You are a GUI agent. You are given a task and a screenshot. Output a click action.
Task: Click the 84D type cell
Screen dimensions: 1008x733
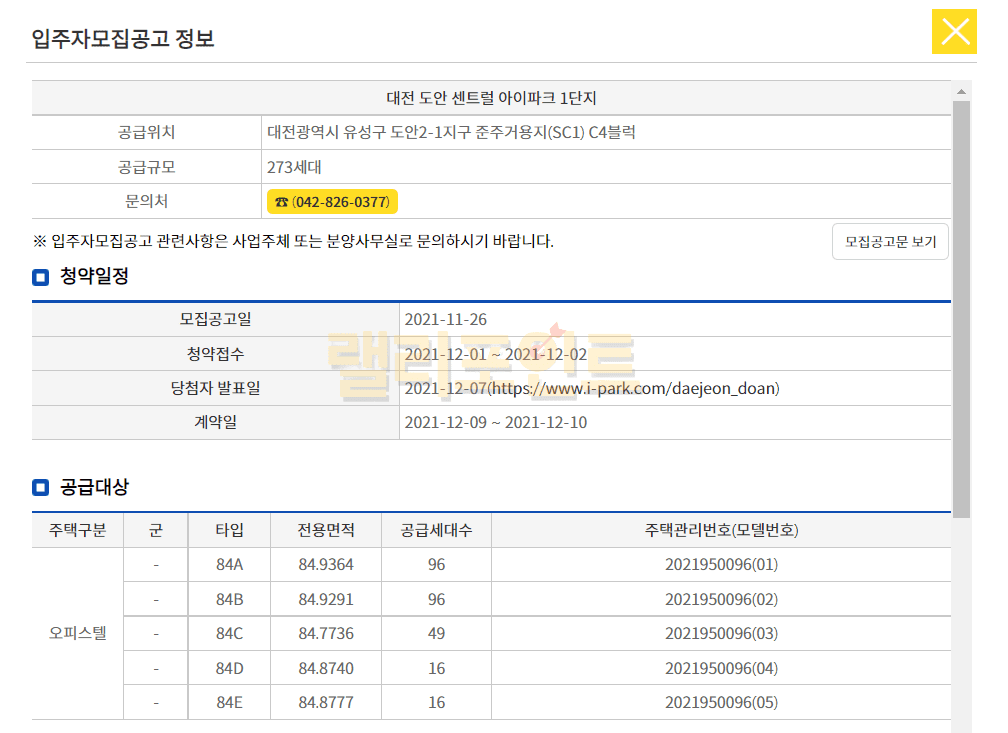(x=229, y=668)
